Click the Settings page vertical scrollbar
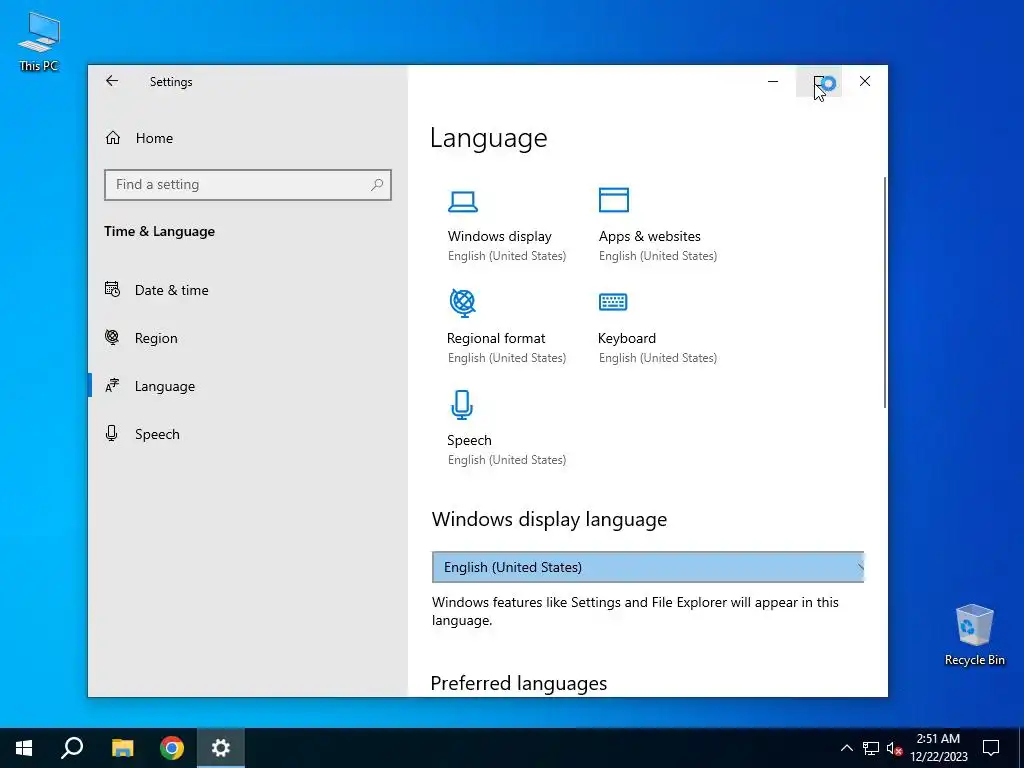Screen dimensions: 1024x768 click(885, 293)
